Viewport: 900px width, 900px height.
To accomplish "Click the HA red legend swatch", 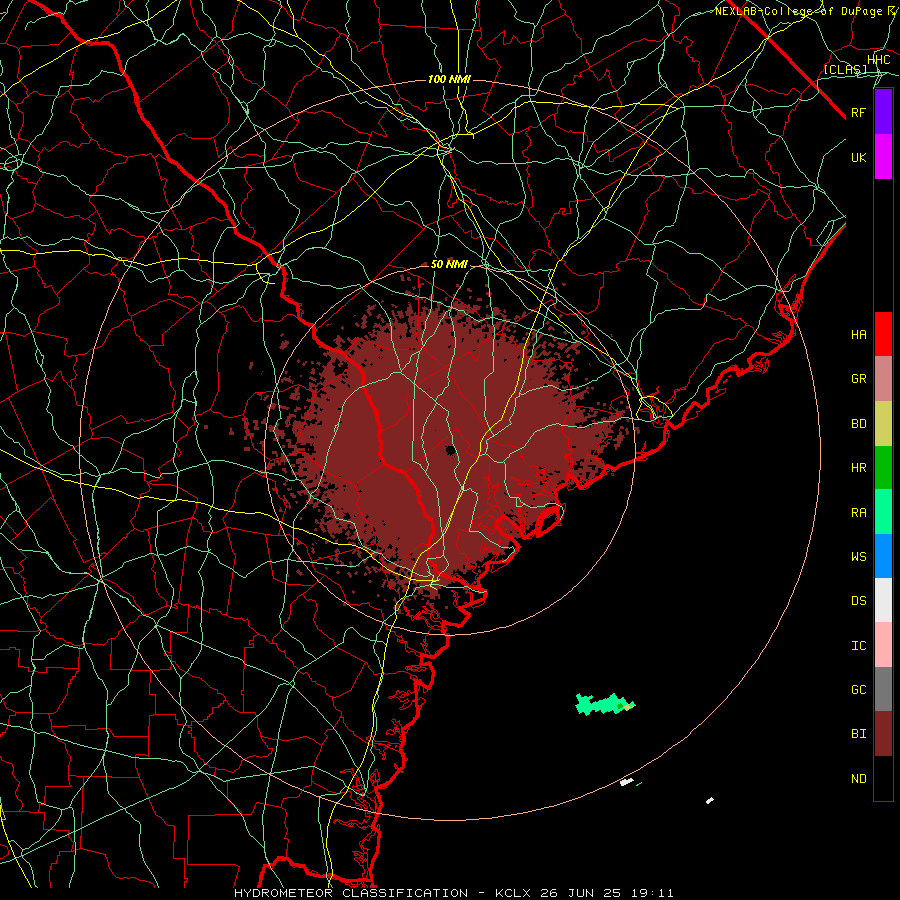I will [883, 334].
